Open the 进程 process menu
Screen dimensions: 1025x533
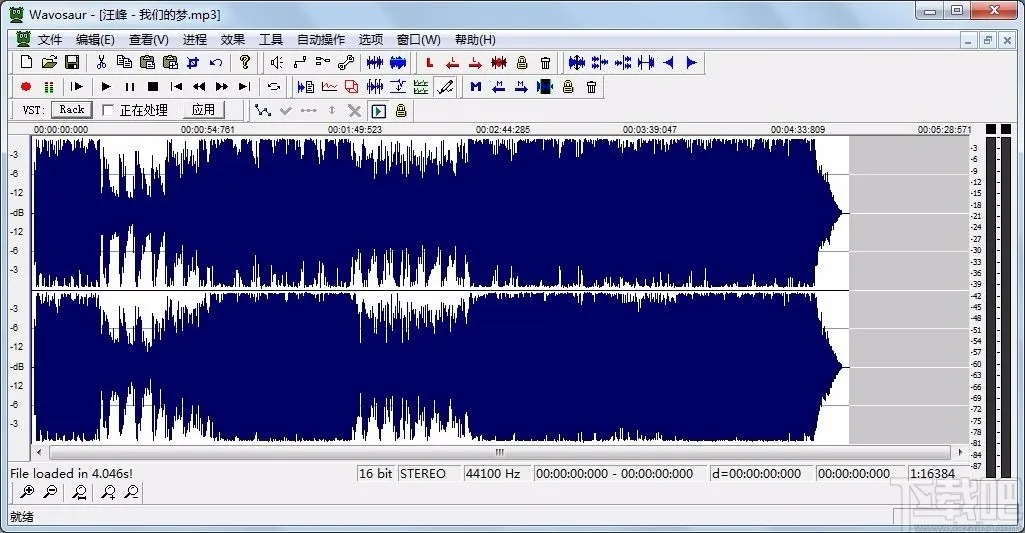pos(195,39)
